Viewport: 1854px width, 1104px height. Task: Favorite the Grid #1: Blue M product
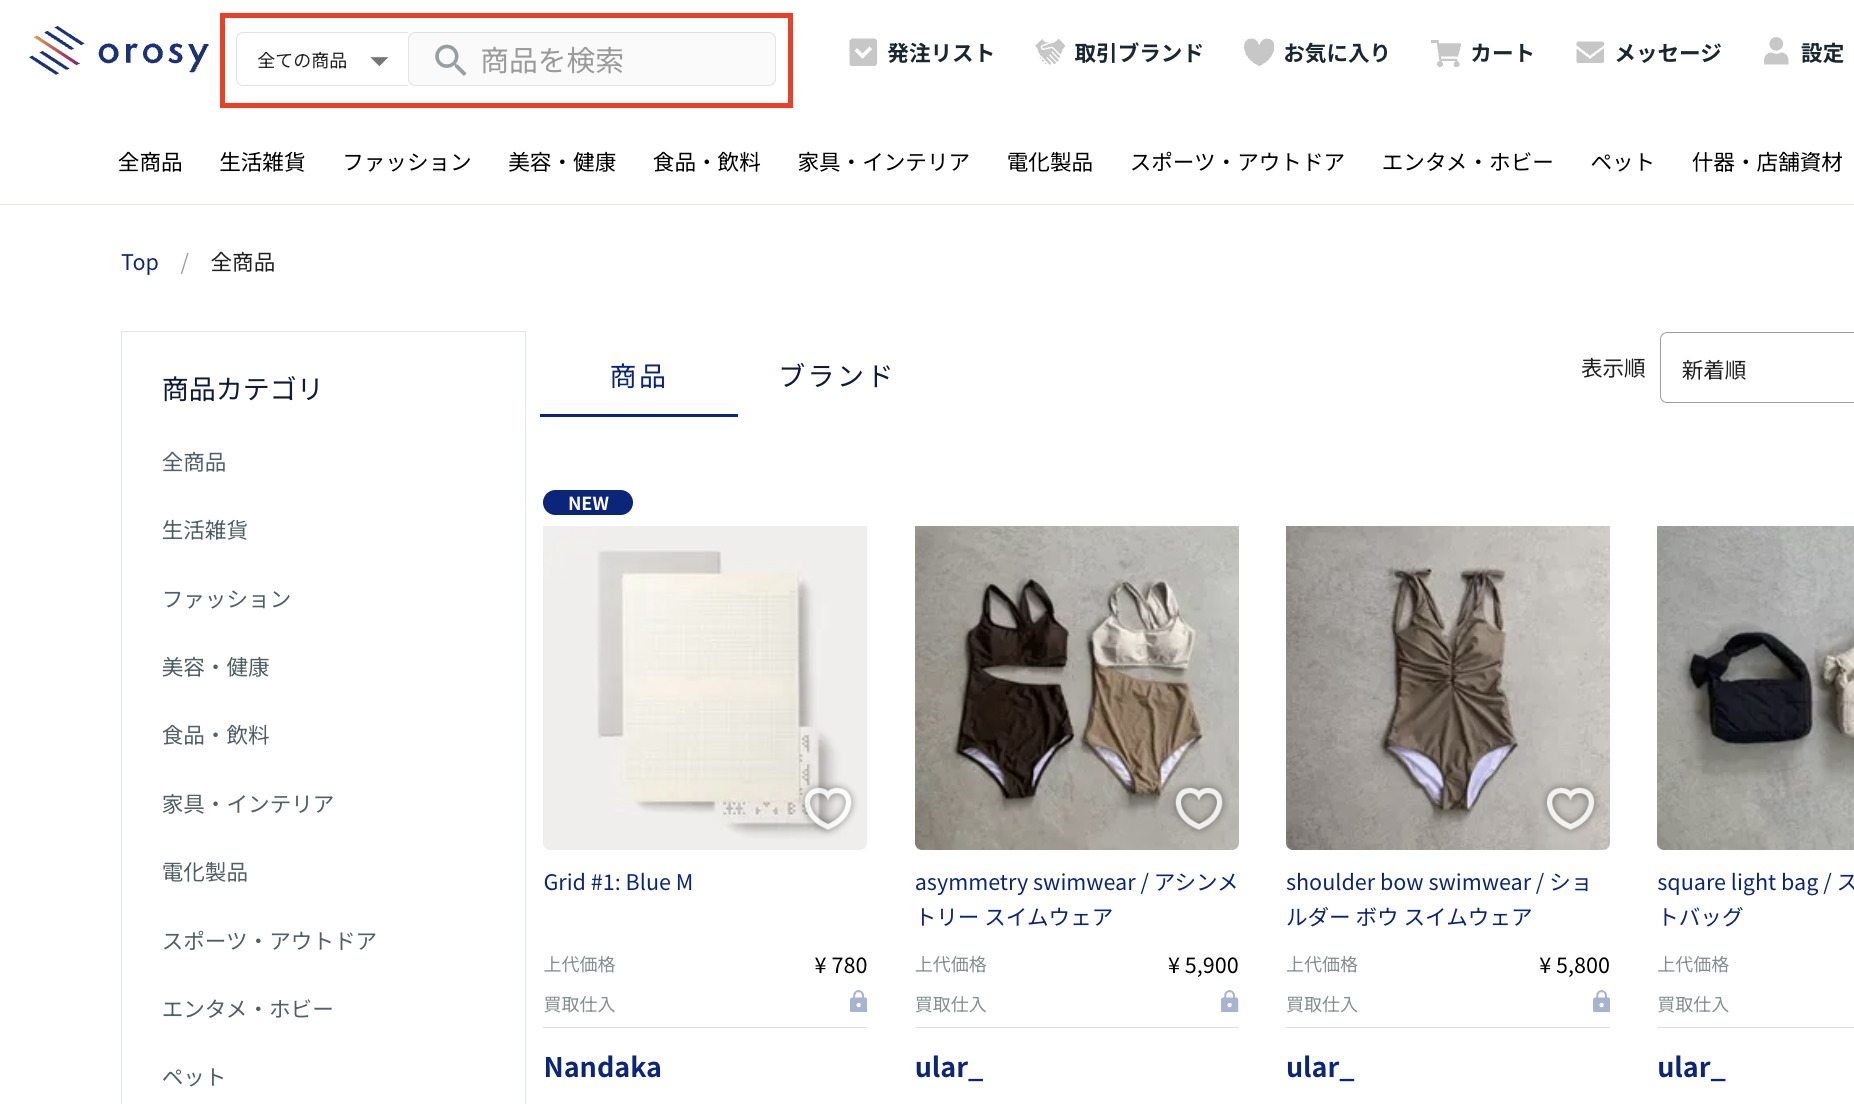[x=828, y=808]
